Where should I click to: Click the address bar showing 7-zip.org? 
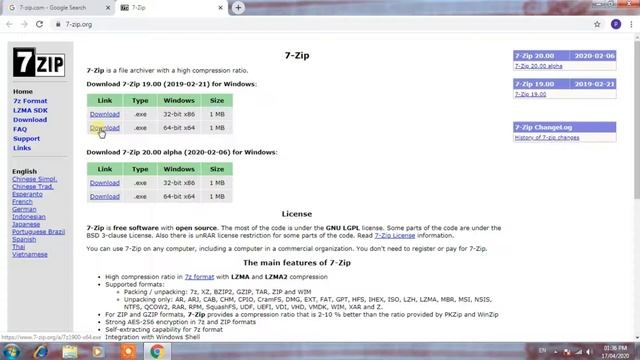click(x=322, y=24)
